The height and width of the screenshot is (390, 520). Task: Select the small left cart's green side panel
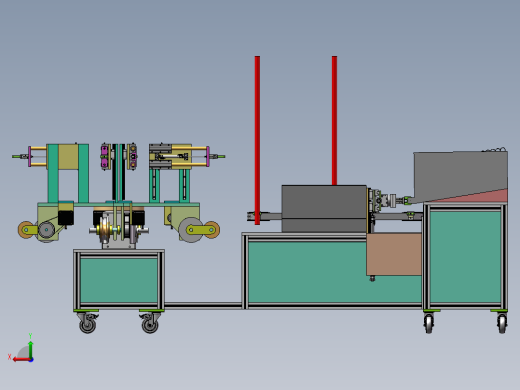(119, 280)
